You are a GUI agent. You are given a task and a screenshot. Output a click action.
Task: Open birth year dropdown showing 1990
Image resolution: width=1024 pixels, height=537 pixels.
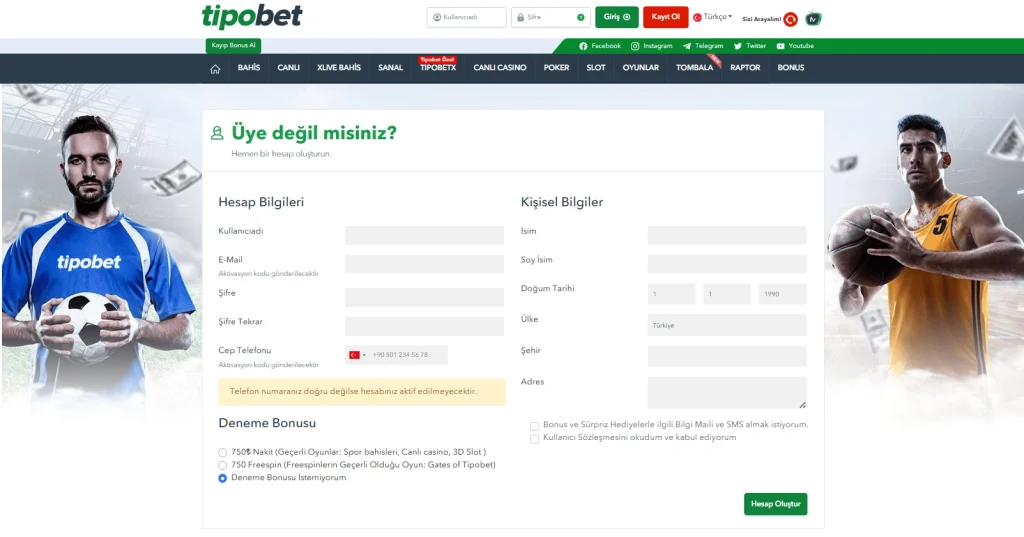point(782,294)
